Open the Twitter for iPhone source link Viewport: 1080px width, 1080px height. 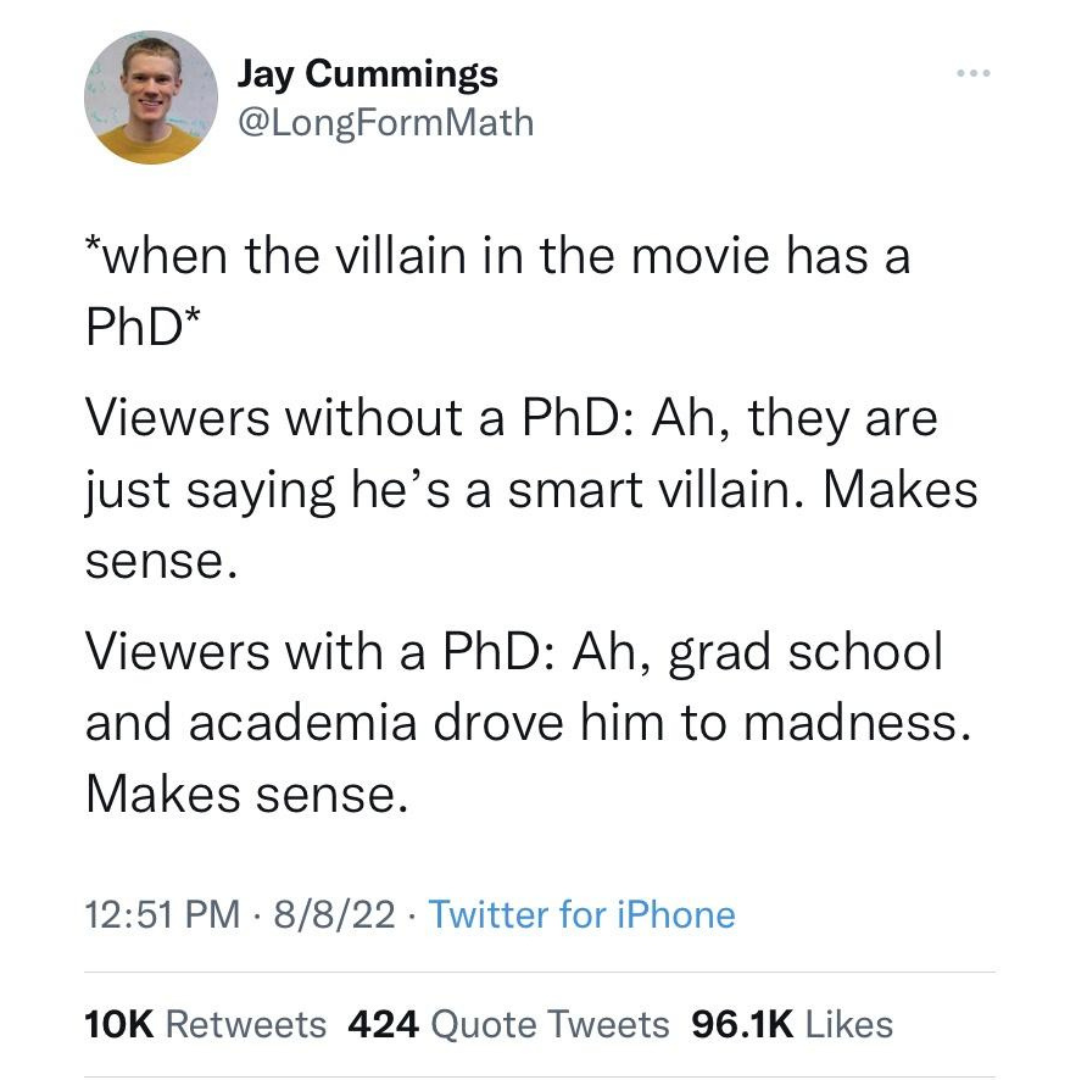point(583,914)
